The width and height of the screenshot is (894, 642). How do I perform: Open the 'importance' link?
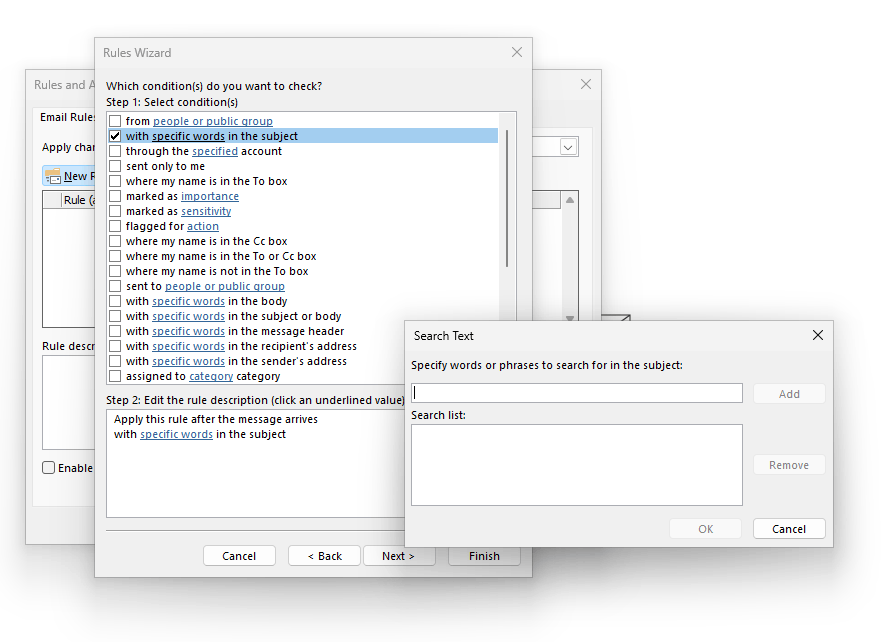(210, 196)
